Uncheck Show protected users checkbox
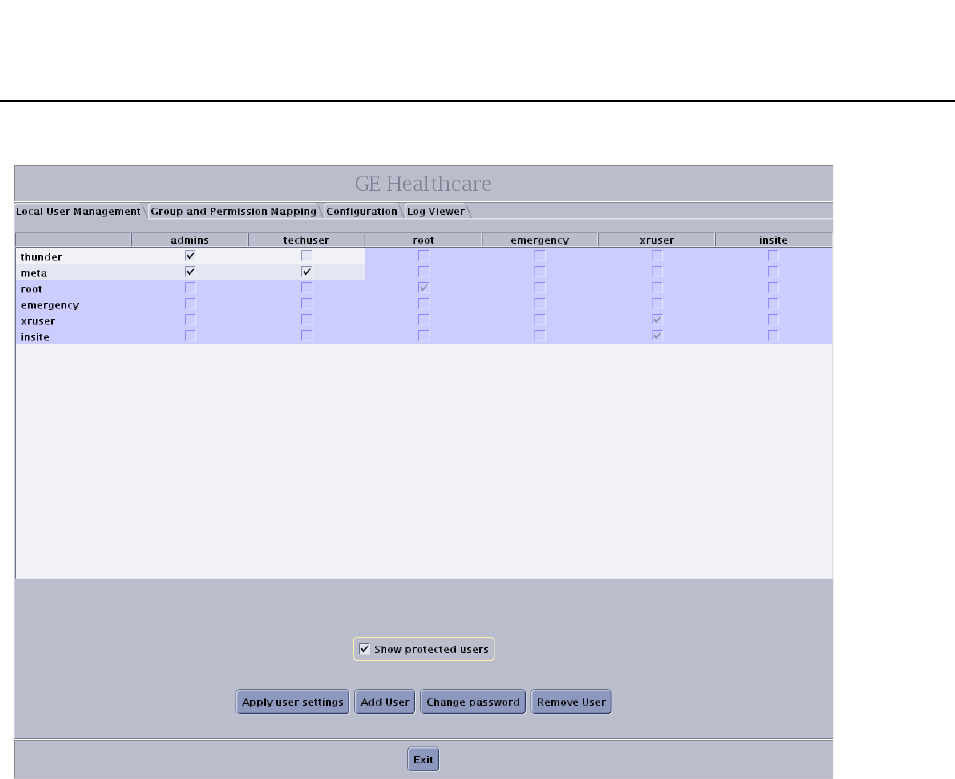This screenshot has height=779, width=955. pos(364,649)
